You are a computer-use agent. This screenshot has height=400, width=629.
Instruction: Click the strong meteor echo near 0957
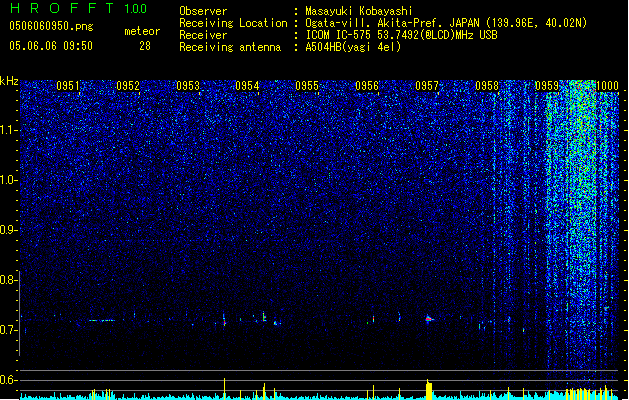pos(429,319)
